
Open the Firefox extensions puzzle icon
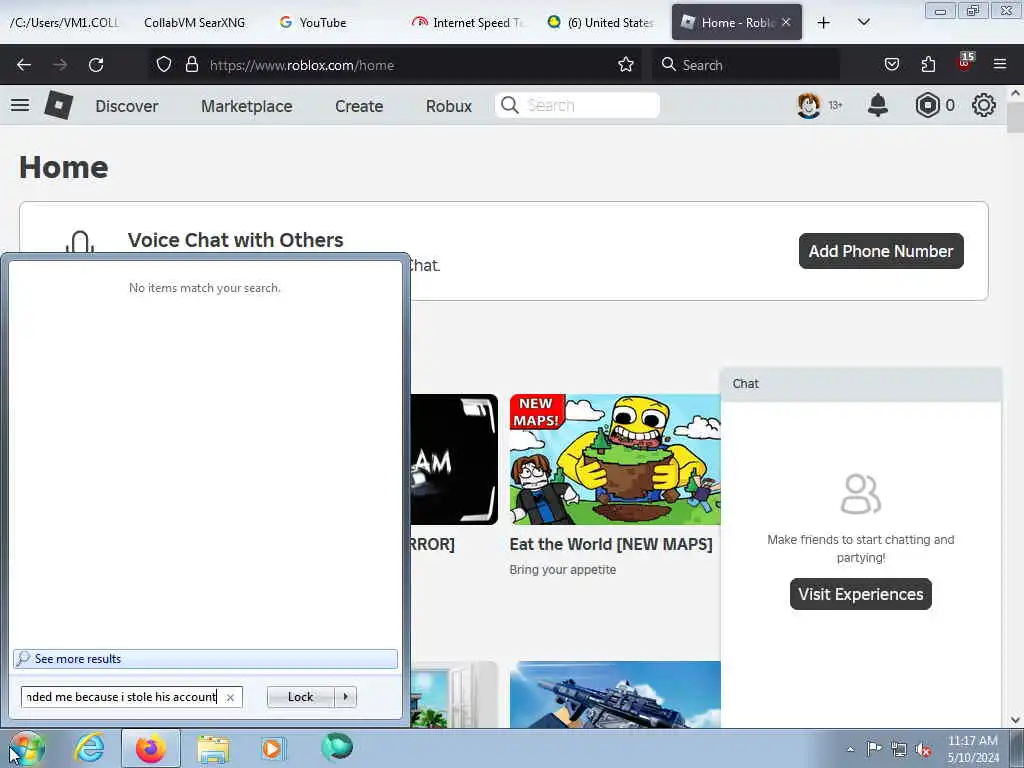[x=928, y=65]
